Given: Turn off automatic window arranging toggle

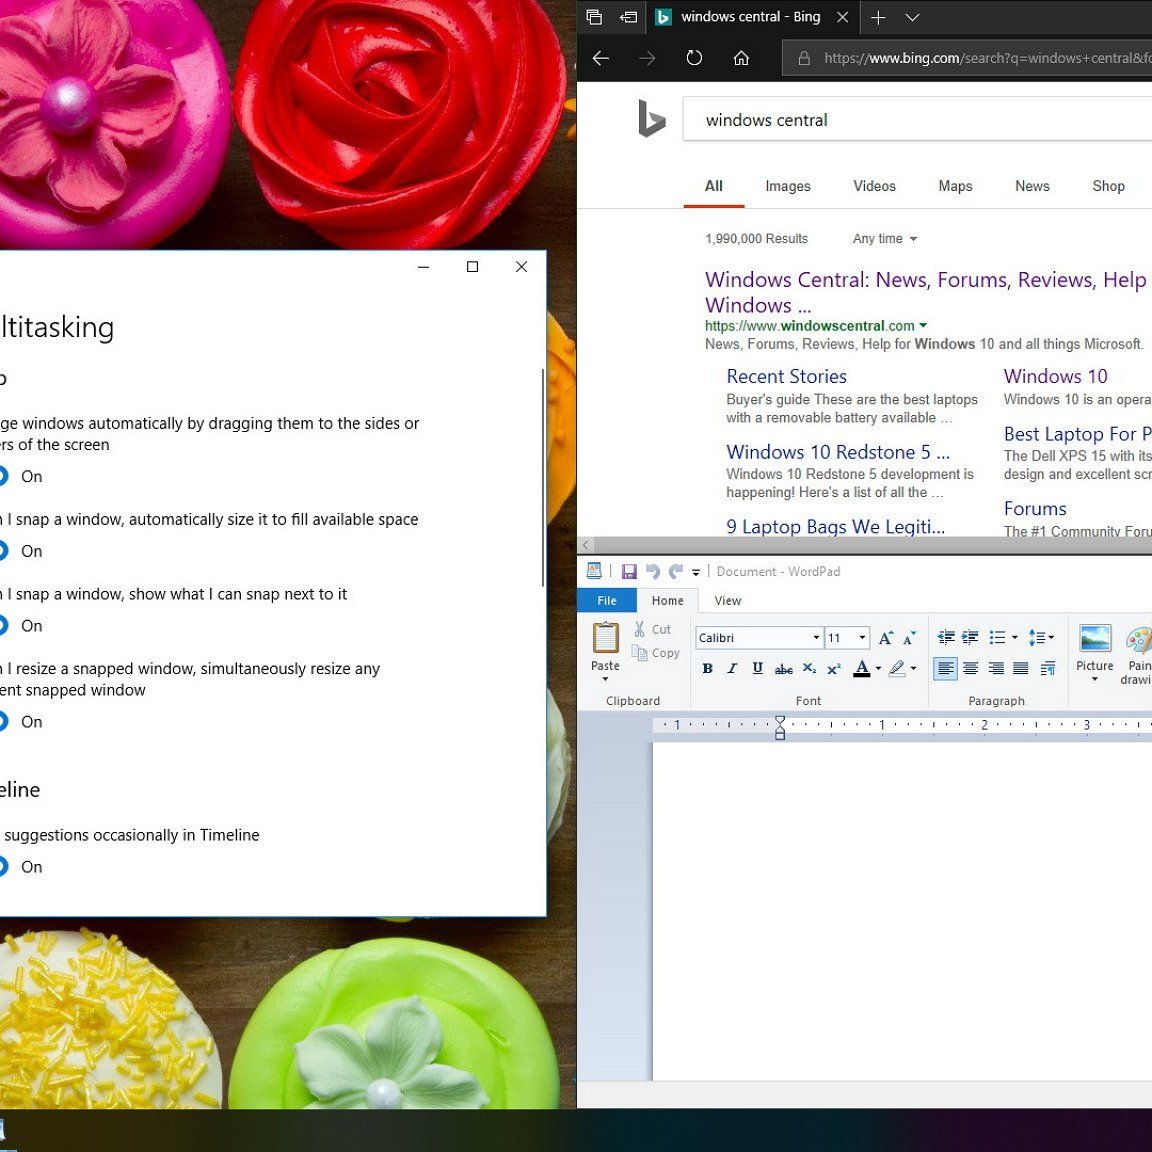Looking at the screenshot, I should click(x=3, y=476).
